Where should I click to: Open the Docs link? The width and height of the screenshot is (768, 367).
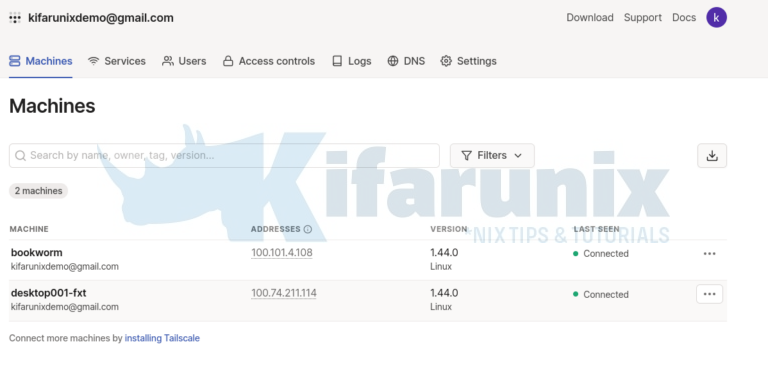click(684, 18)
